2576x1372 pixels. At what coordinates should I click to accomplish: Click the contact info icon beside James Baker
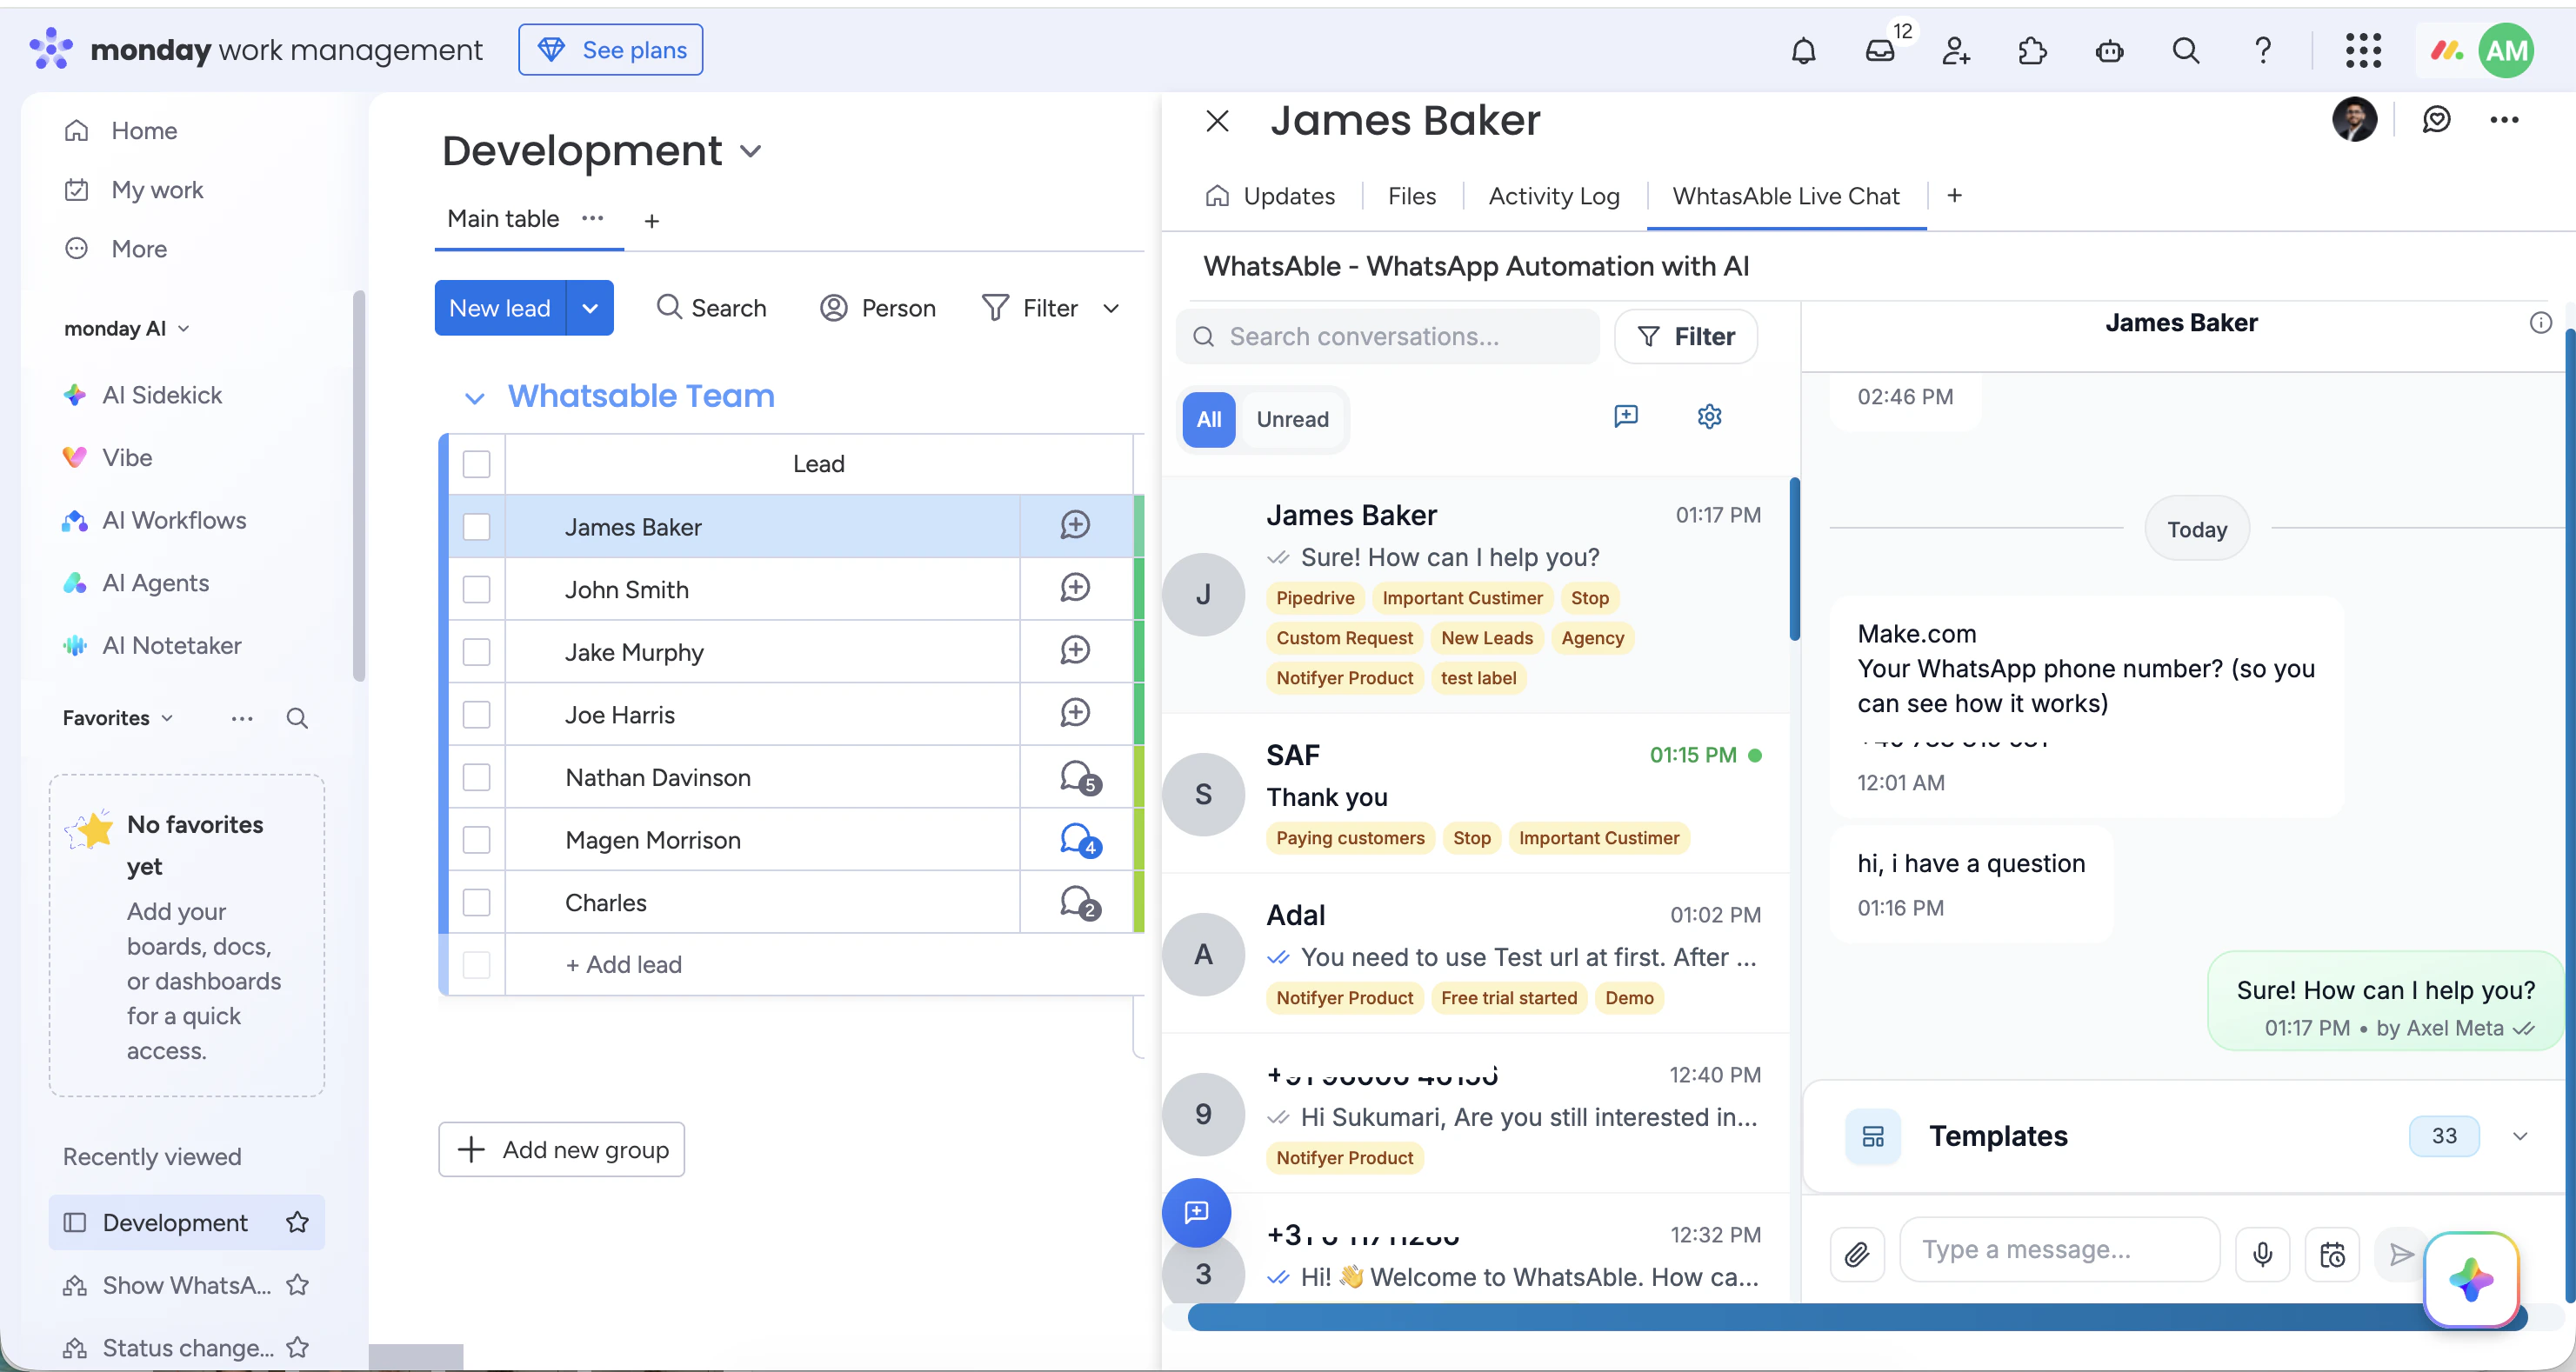[x=2541, y=322]
